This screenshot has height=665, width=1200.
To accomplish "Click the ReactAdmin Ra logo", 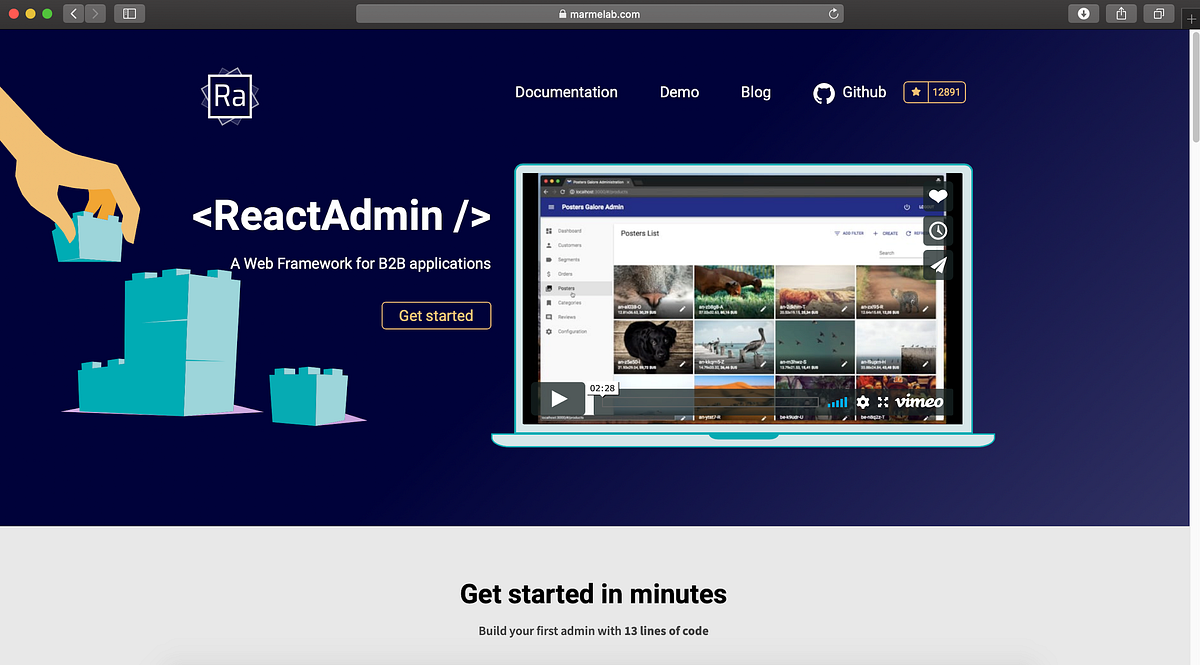I will 230,95.
